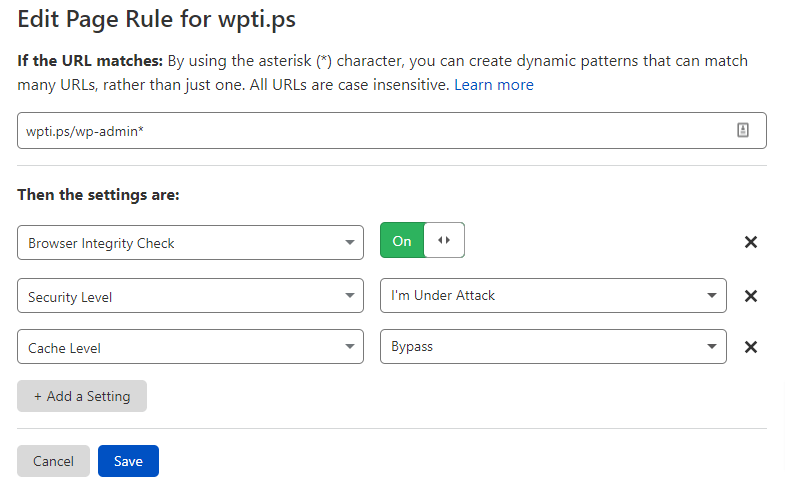Click the Edit Page Rule heading

(x=156, y=20)
